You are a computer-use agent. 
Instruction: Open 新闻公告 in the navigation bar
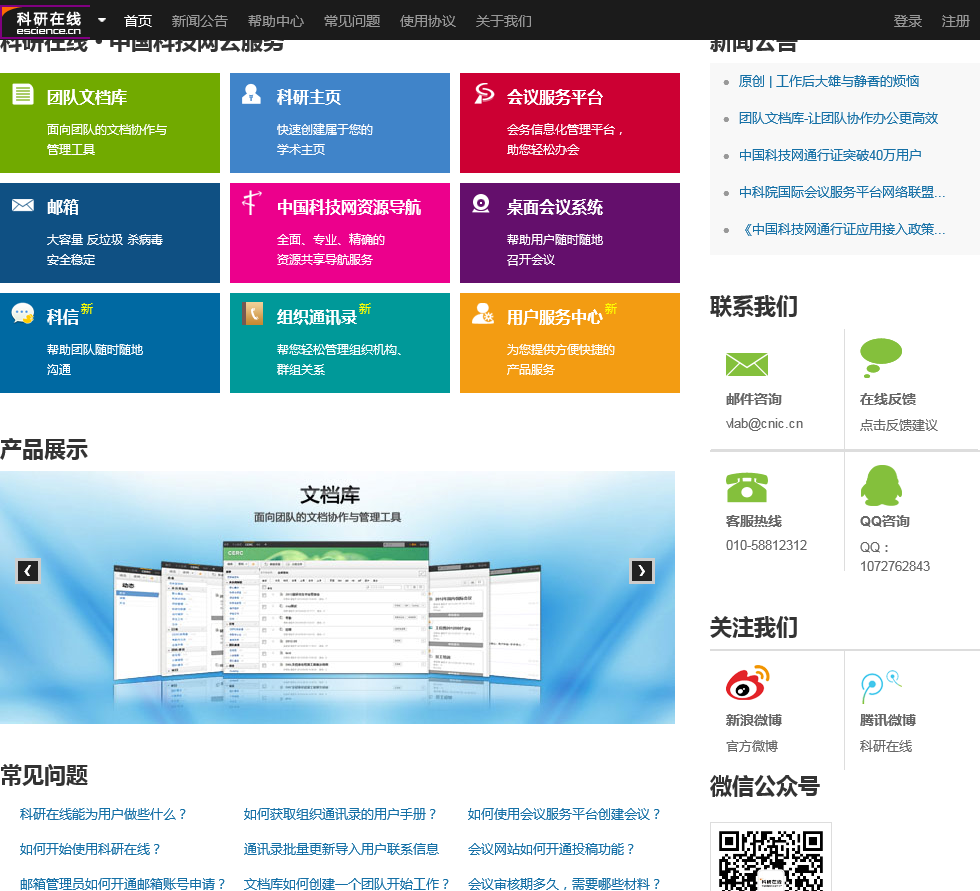click(x=199, y=21)
